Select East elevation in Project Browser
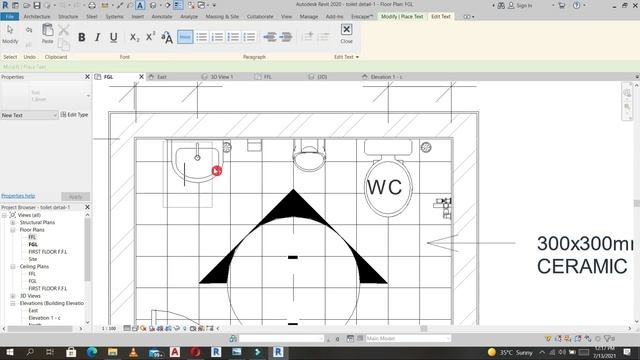 33,311
